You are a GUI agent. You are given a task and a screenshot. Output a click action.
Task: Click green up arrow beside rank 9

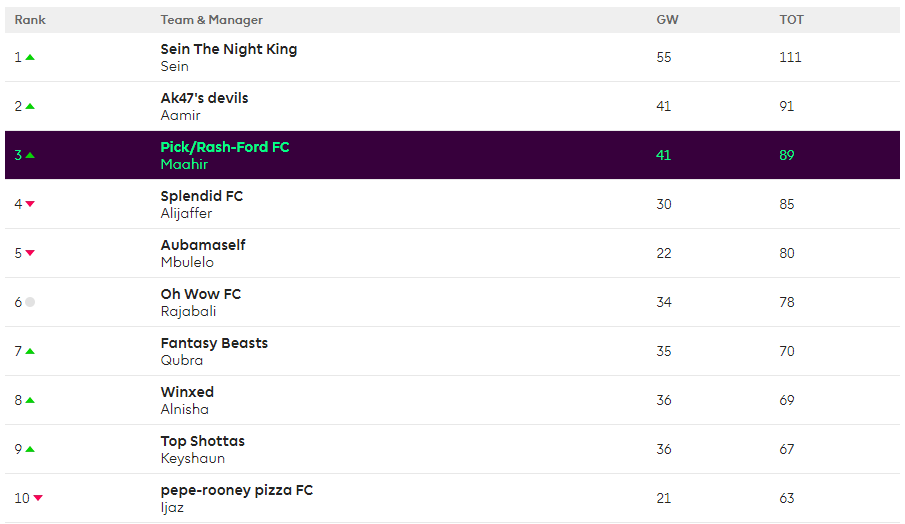30,450
